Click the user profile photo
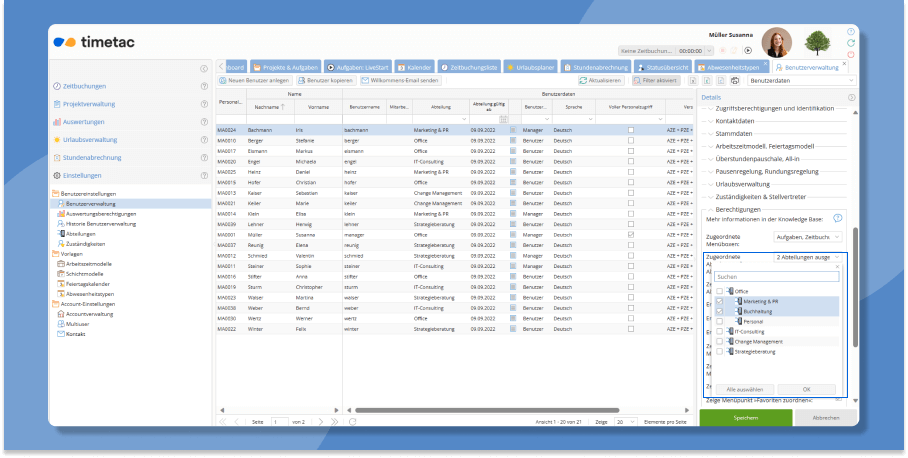This screenshot has height=458, width=908. (x=777, y=42)
